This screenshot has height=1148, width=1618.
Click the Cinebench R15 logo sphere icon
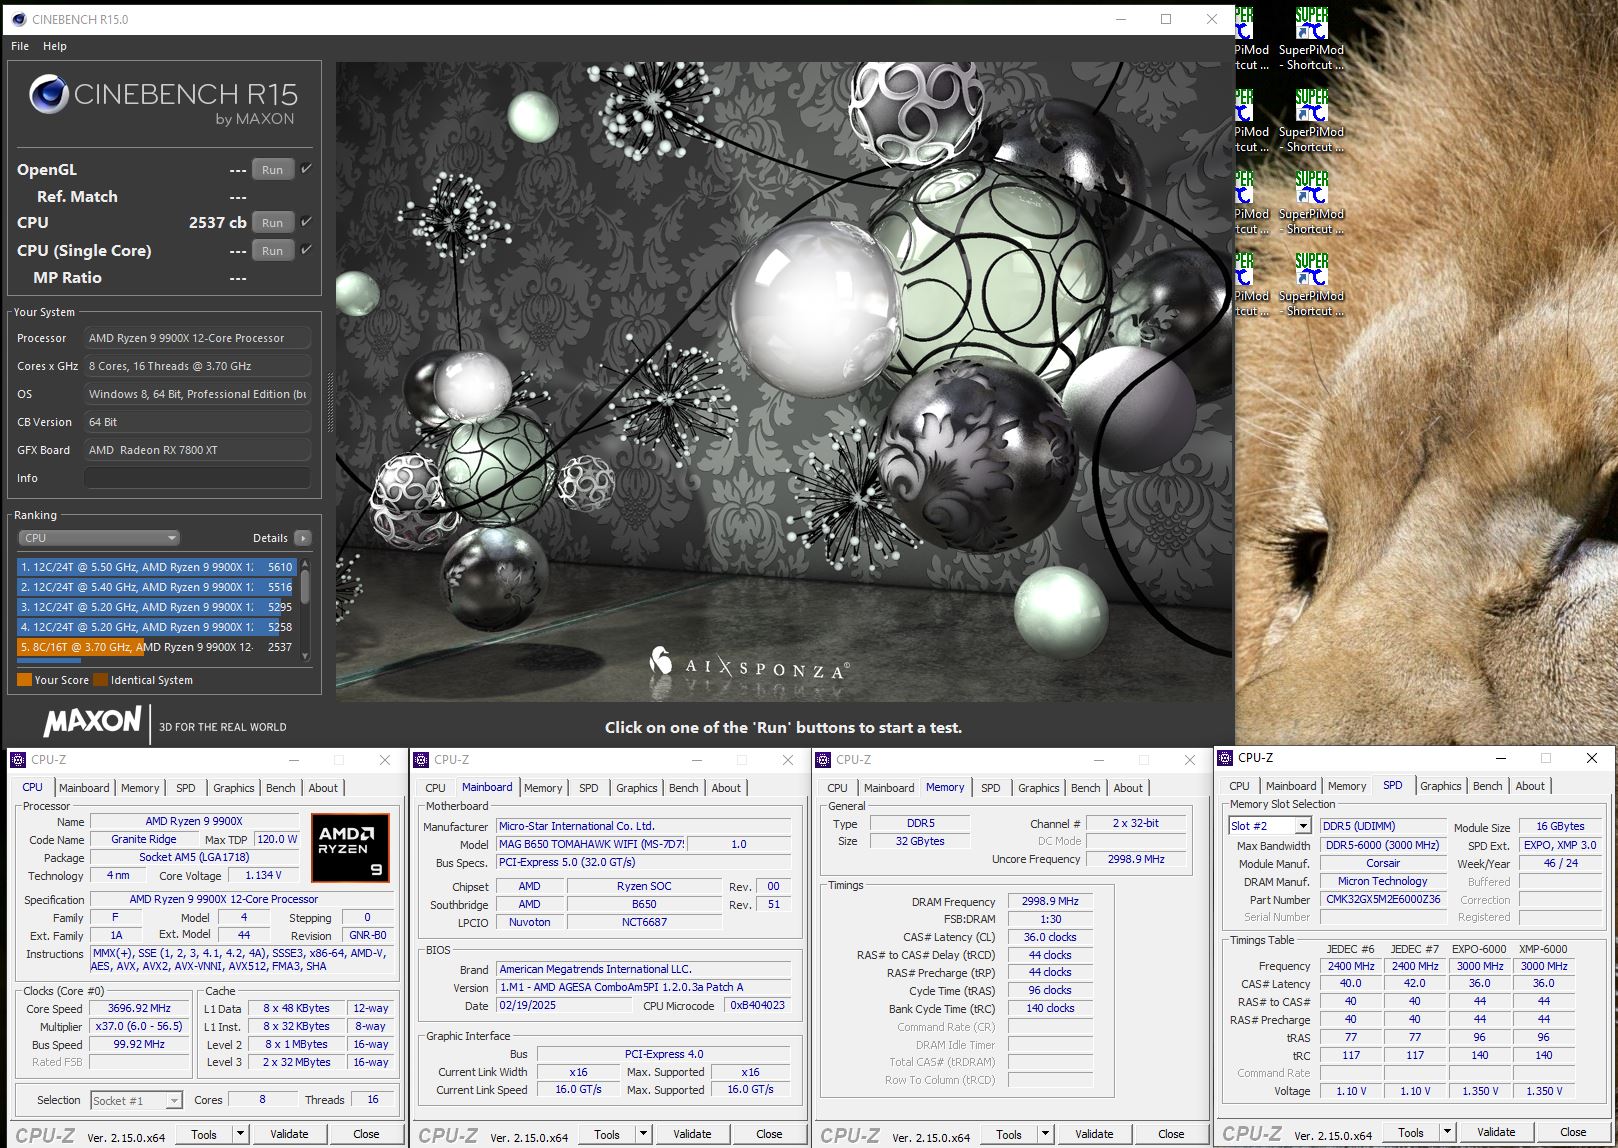[48, 94]
